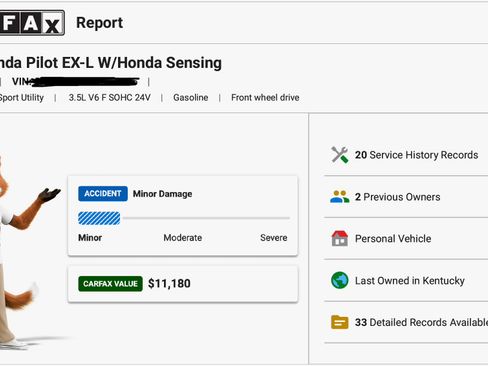Click the Moderate severity label

(x=183, y=238)
